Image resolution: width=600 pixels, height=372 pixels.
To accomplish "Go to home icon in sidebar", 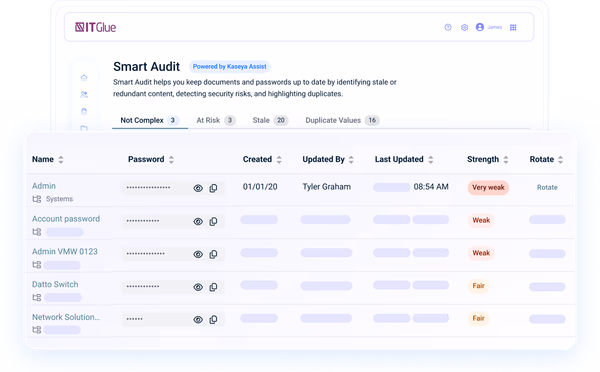I will pyautogui.click(x=84, y=78).
